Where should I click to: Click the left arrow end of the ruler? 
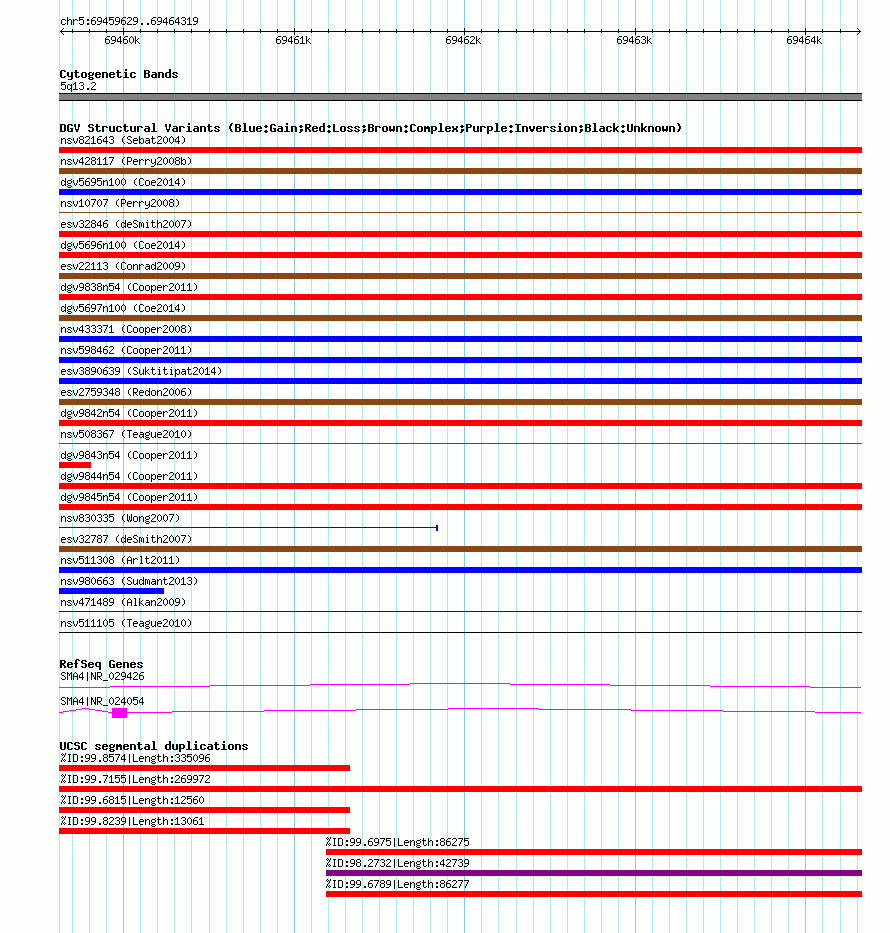62,31
